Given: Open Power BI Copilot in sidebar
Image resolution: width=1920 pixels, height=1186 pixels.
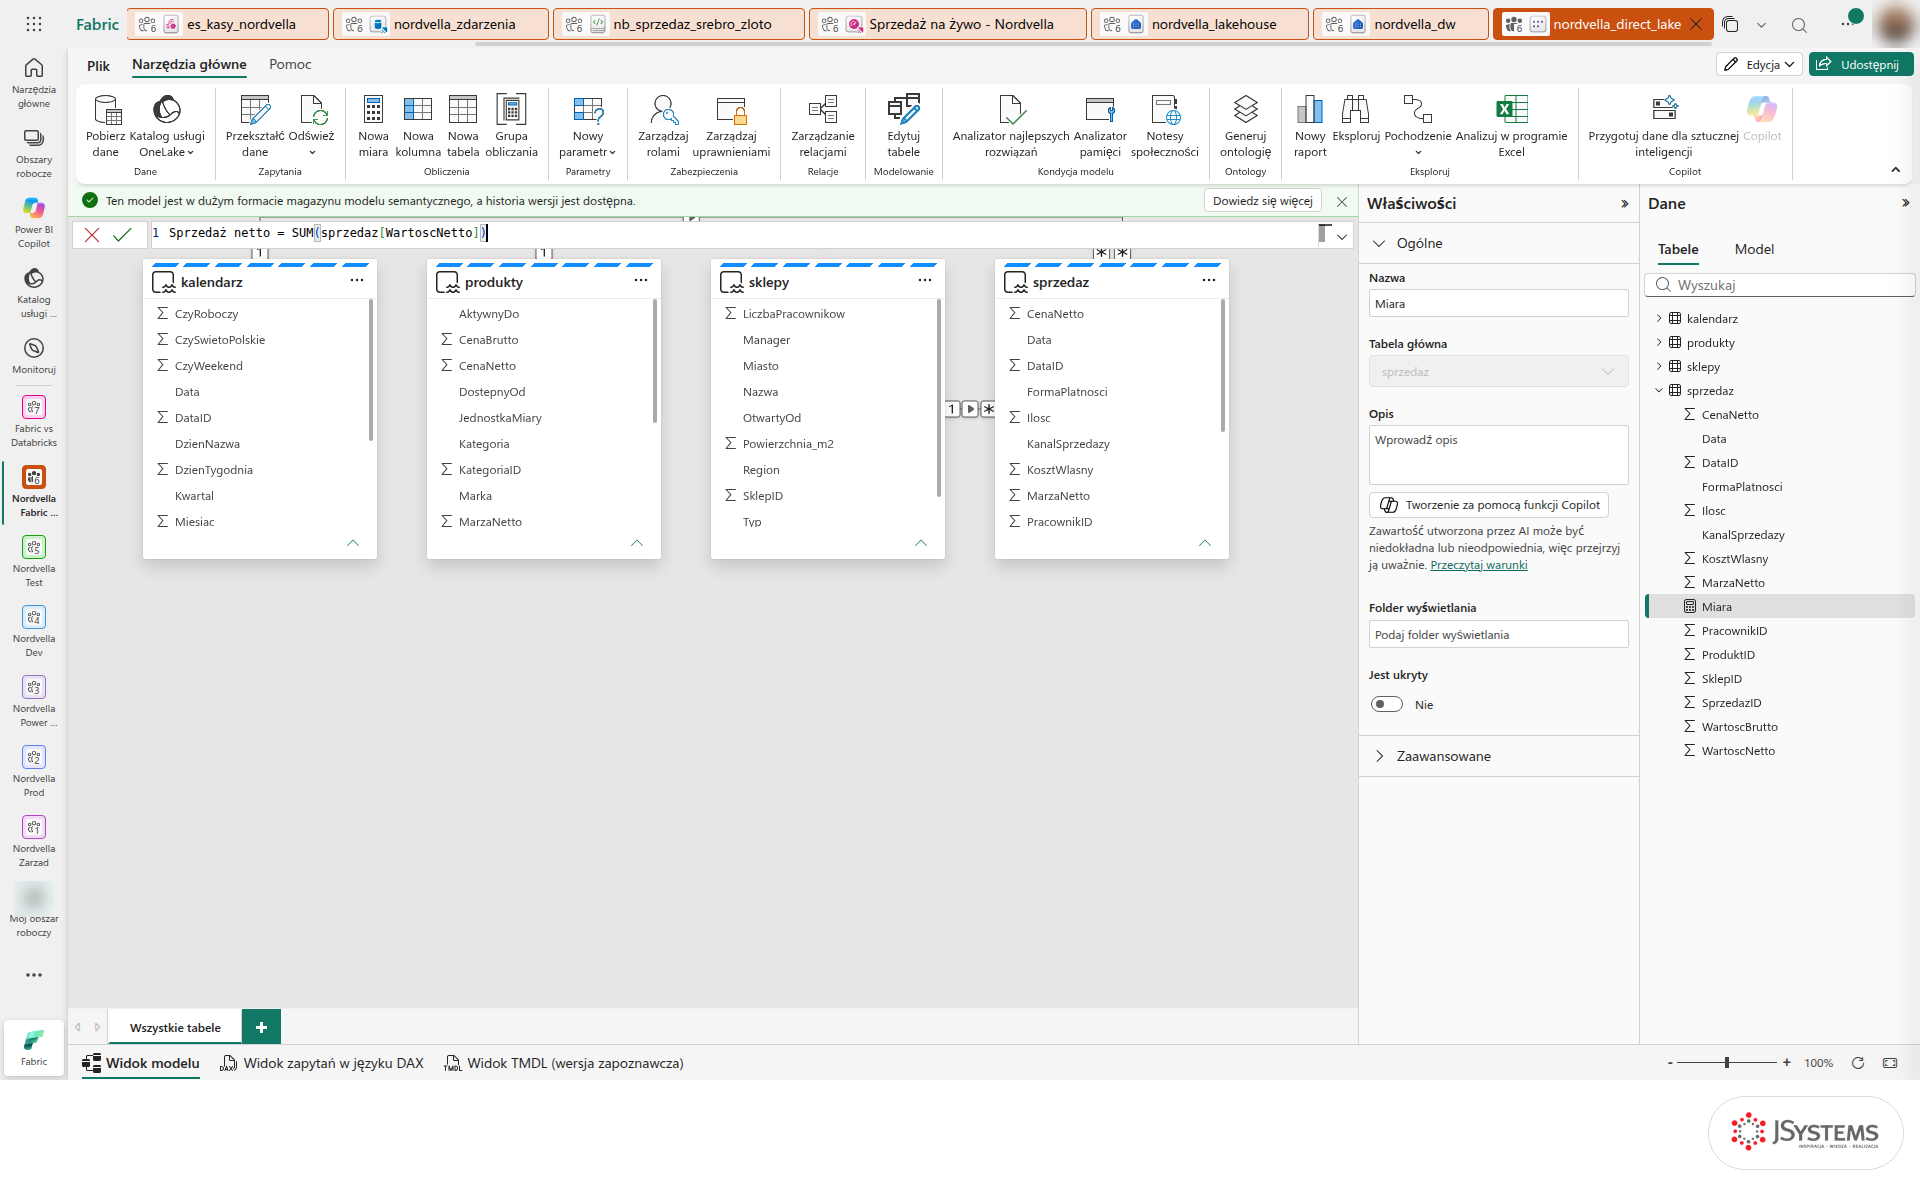Looking at the screenshot, I should click(34, 222).
